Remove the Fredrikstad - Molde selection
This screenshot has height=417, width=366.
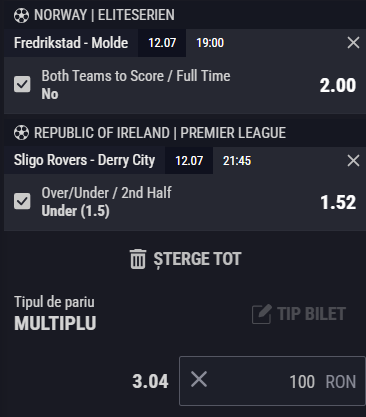[353, 43]
